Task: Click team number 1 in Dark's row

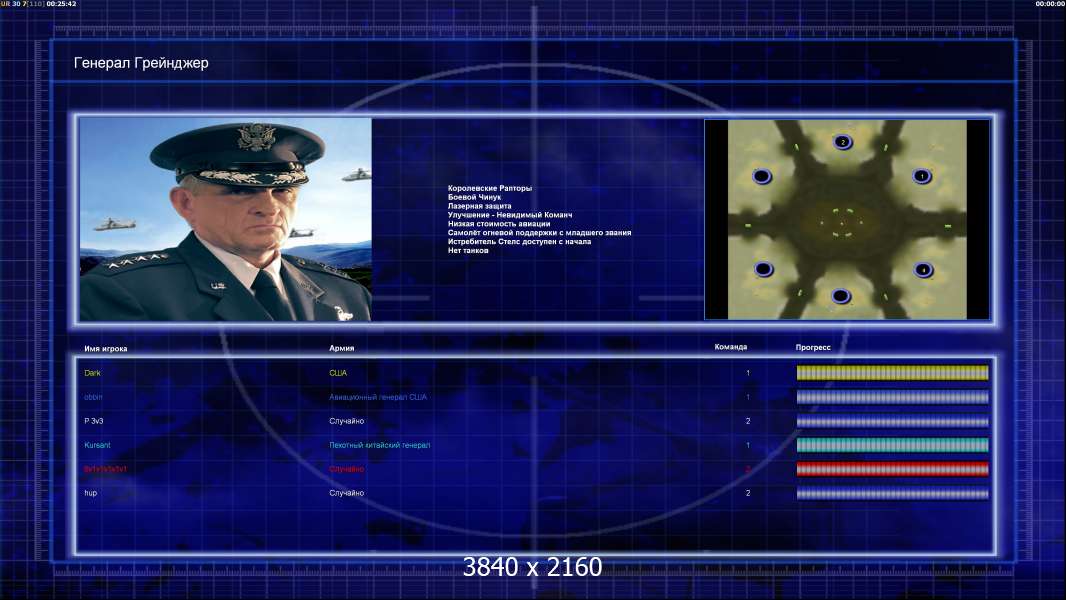Action: [x=748, y=373]
